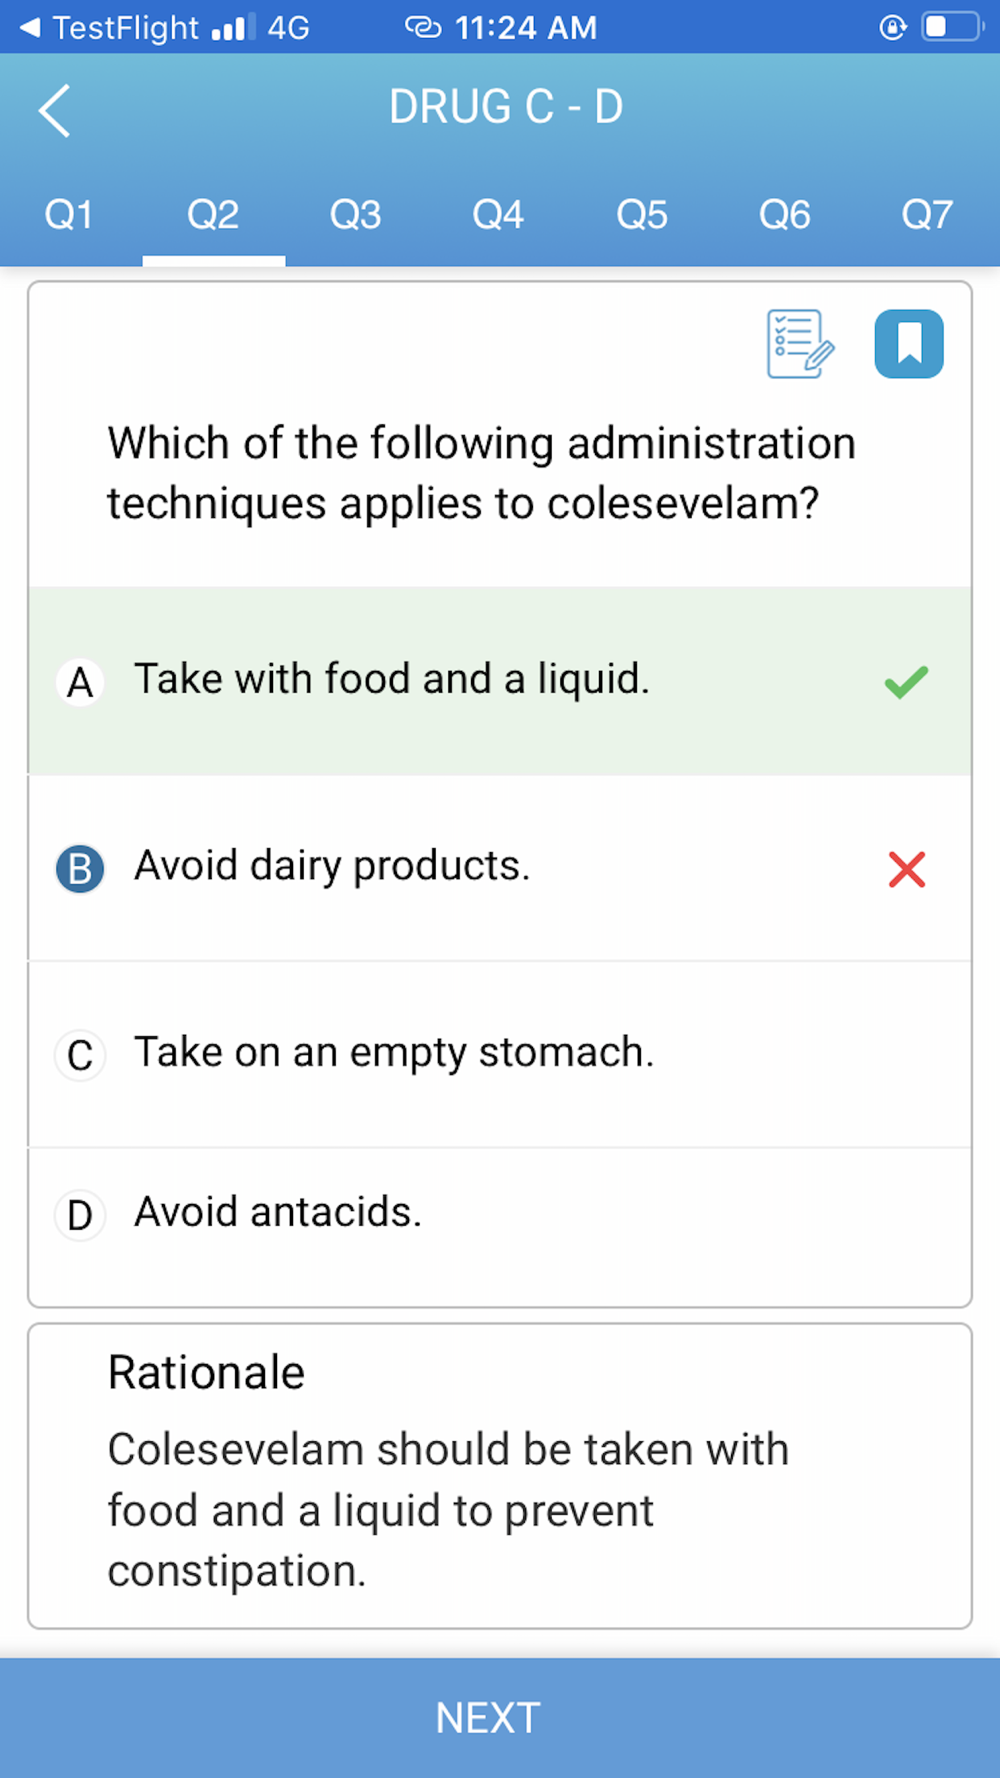Choose the "Avoid antacids." answer
Viewport: 1000px width, 1778px height.
[x=278, y=1213]
